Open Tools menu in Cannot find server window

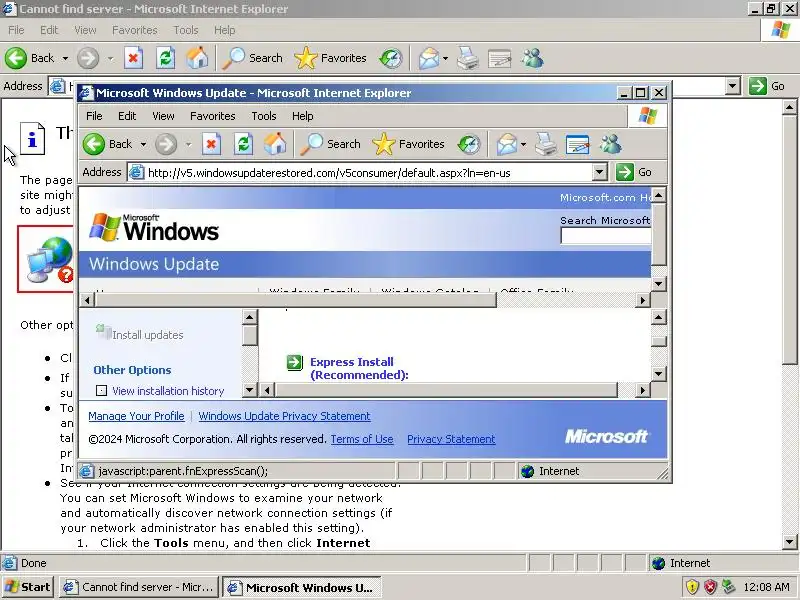pos(186,30)
